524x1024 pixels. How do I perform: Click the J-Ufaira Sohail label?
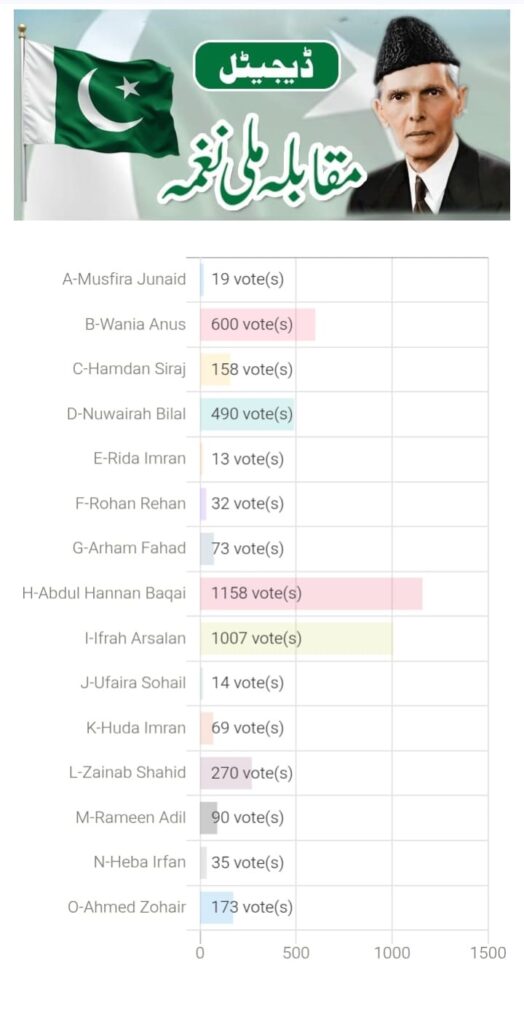133,683
